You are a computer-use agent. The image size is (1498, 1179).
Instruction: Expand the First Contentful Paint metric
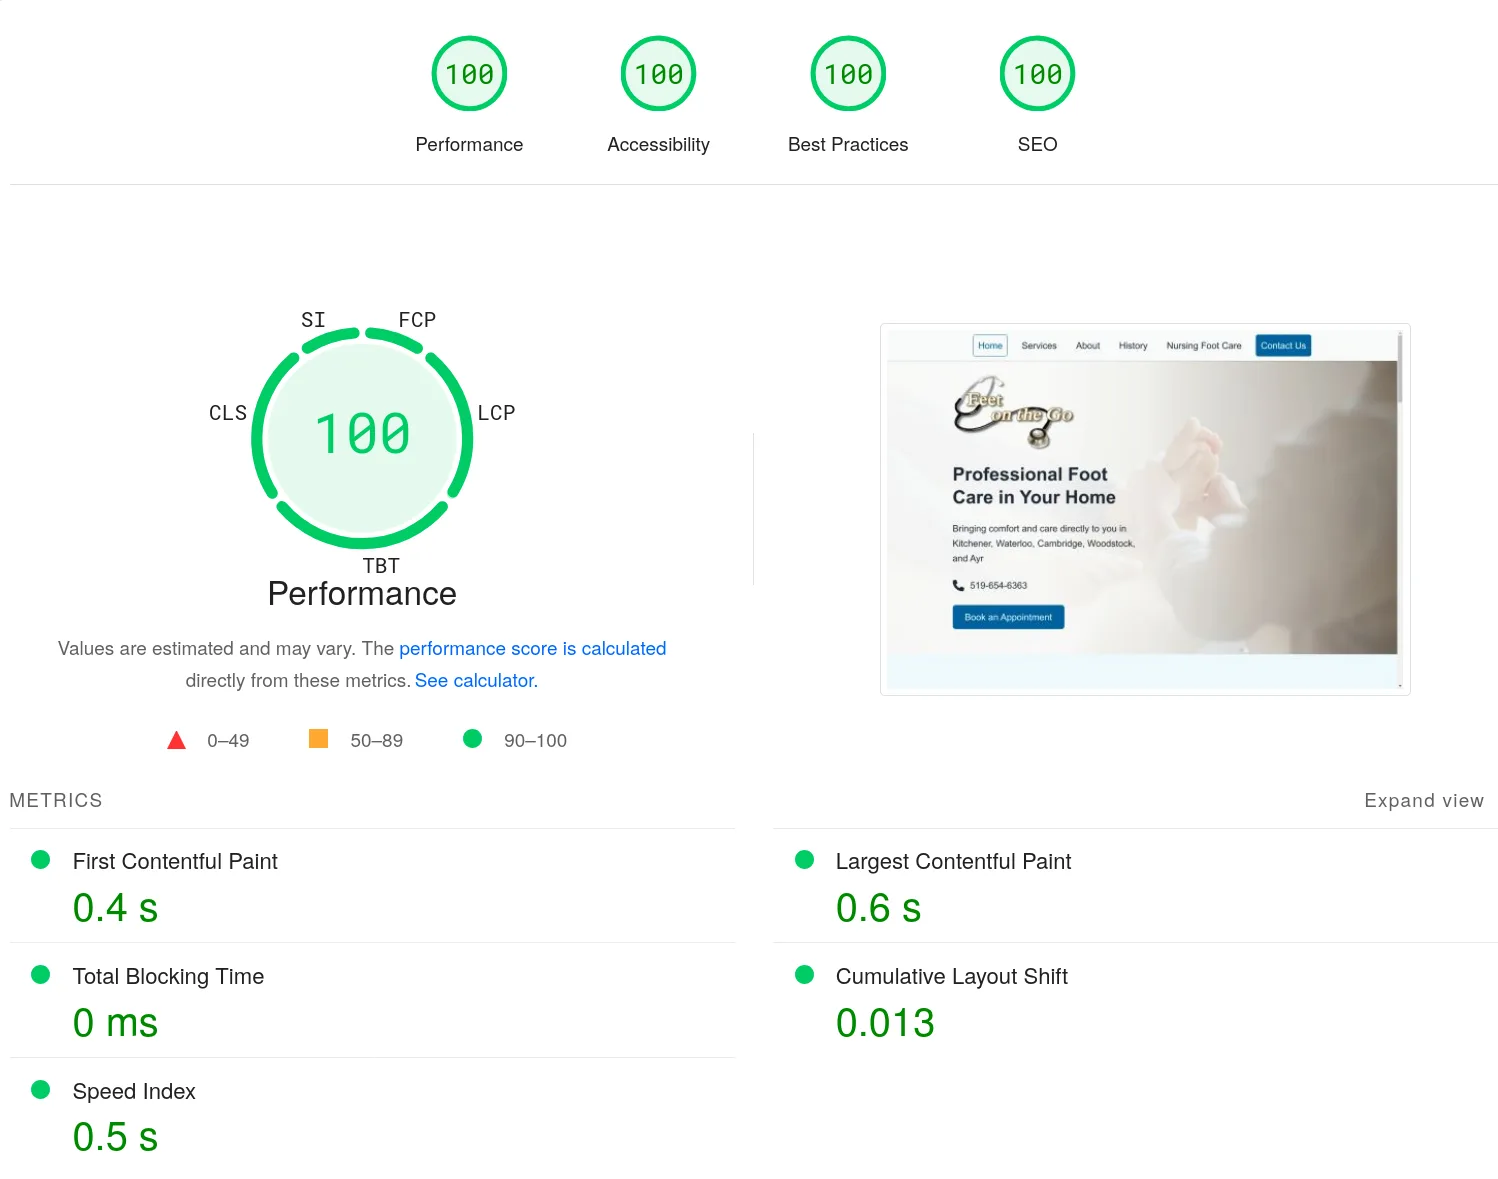pos(373,886)
